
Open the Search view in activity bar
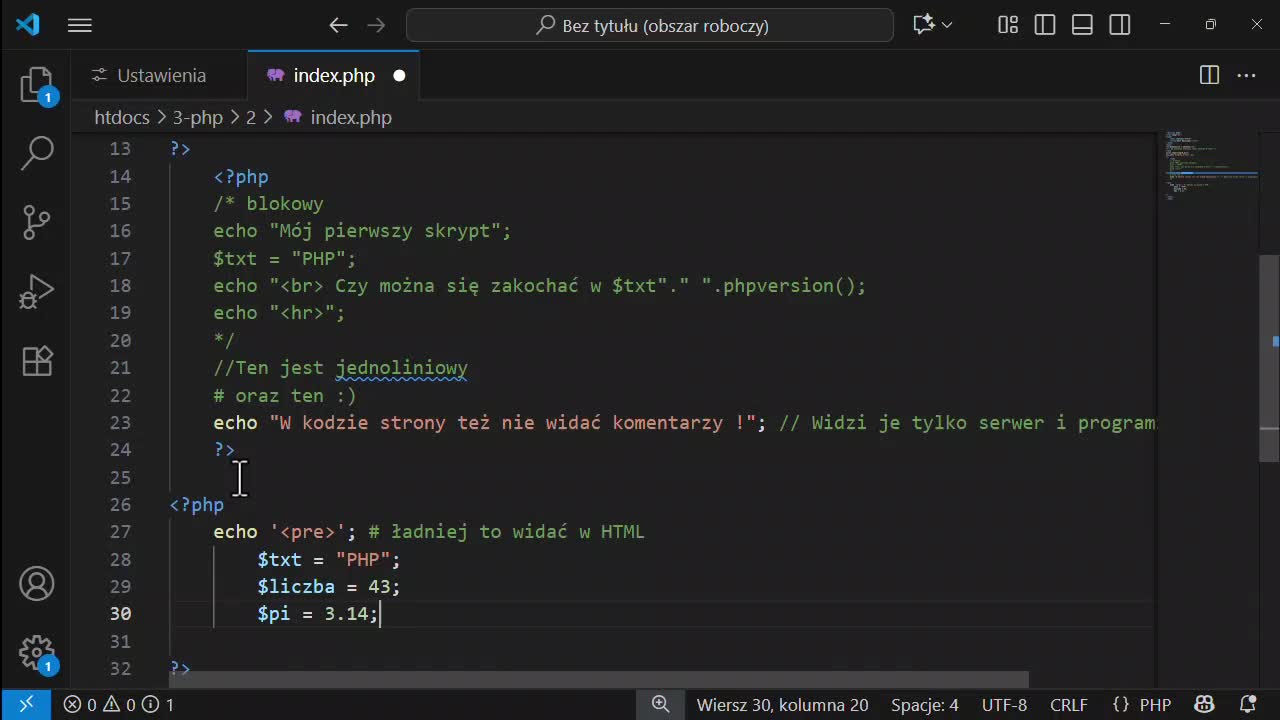pyautogui.click(x=37, y=153)
